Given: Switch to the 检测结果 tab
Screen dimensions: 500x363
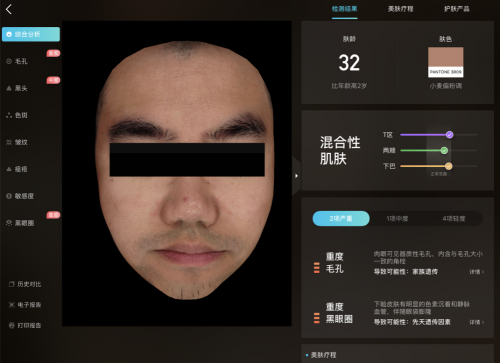Looking at the screenshot, I should point(344,9).
